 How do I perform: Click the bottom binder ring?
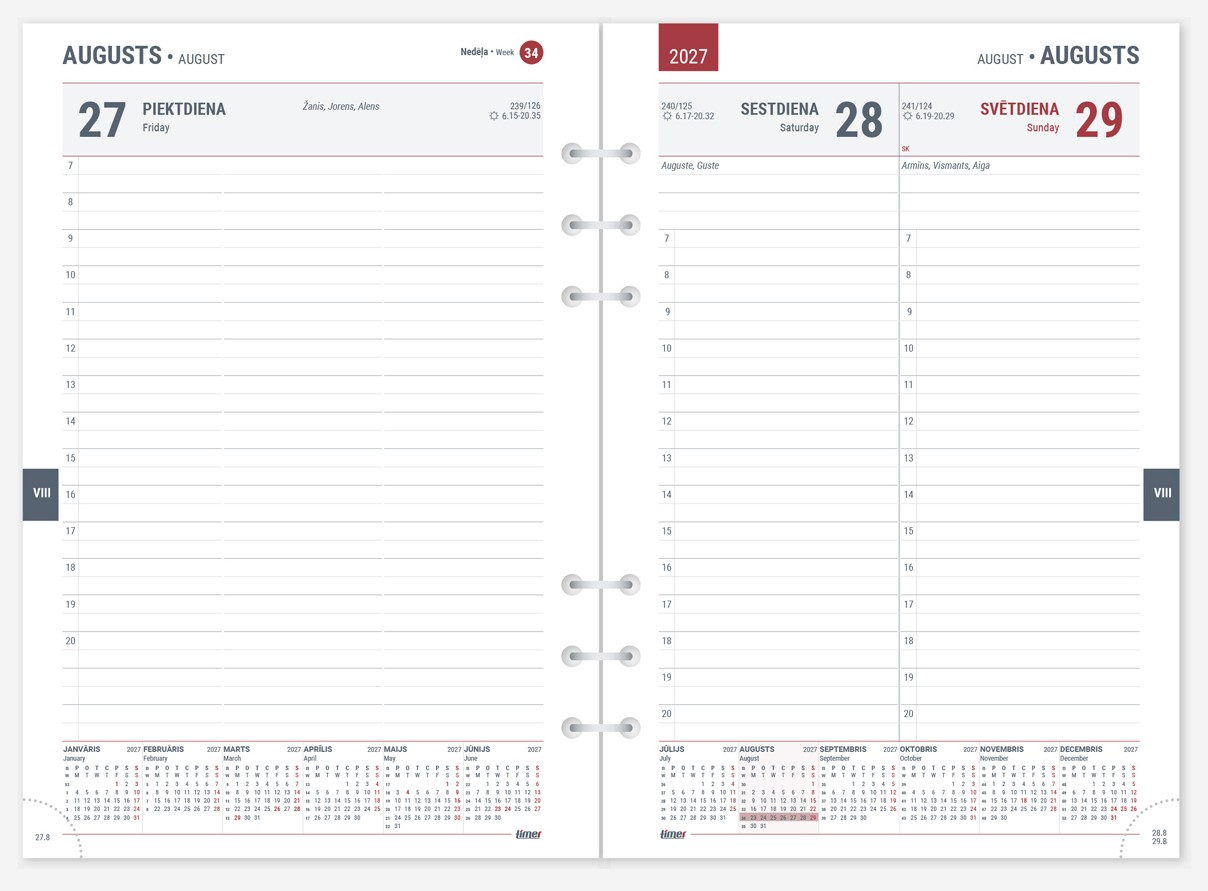600,727
